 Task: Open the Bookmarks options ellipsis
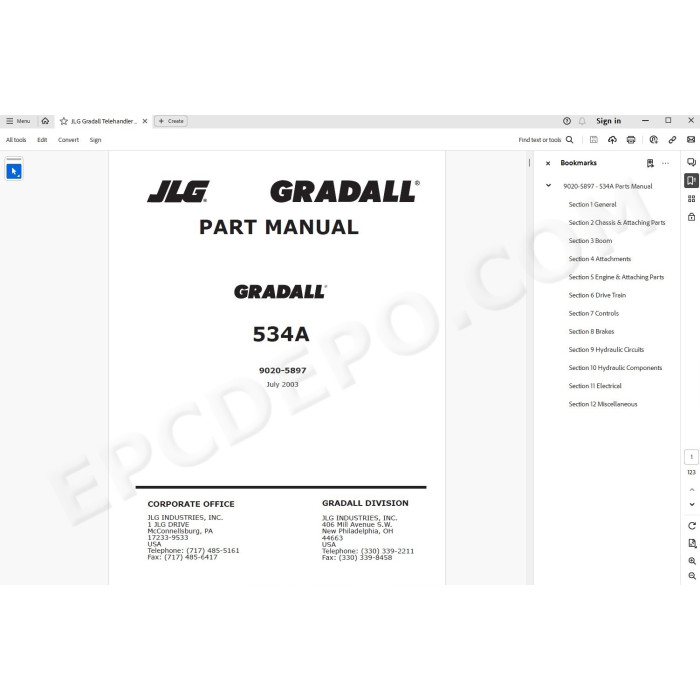tap(666, 163)
